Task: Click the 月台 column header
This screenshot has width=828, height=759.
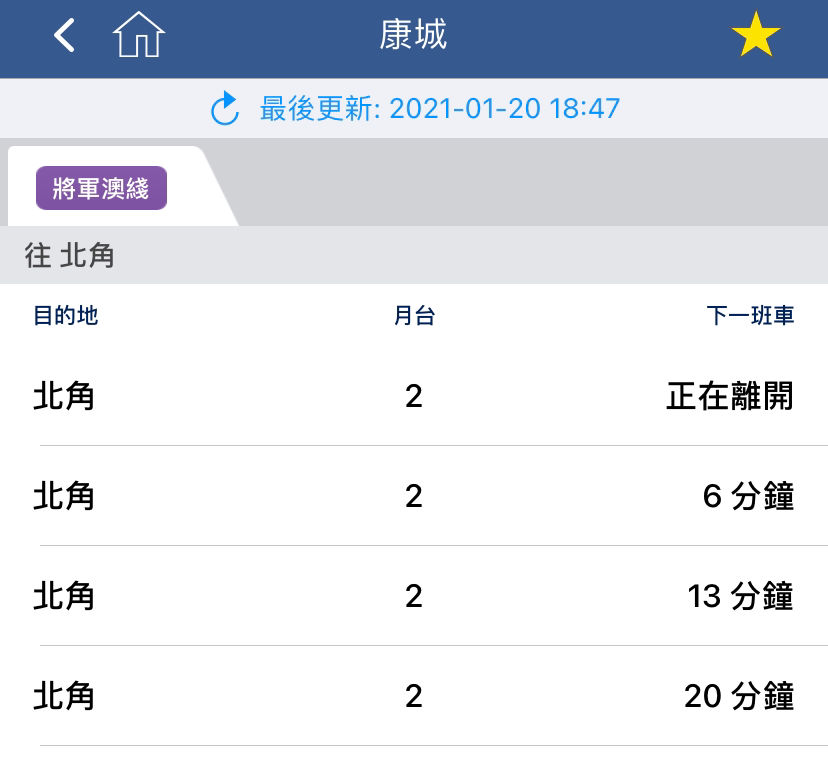Action: coord(414,315)
